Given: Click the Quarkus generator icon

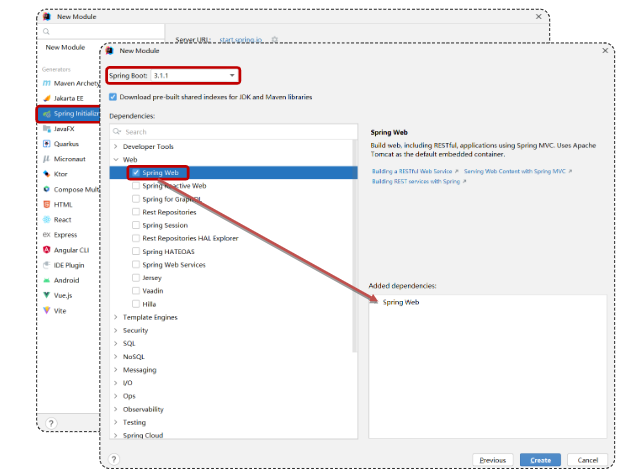Looking at the screenshot, I should click(x=47, y=144).
